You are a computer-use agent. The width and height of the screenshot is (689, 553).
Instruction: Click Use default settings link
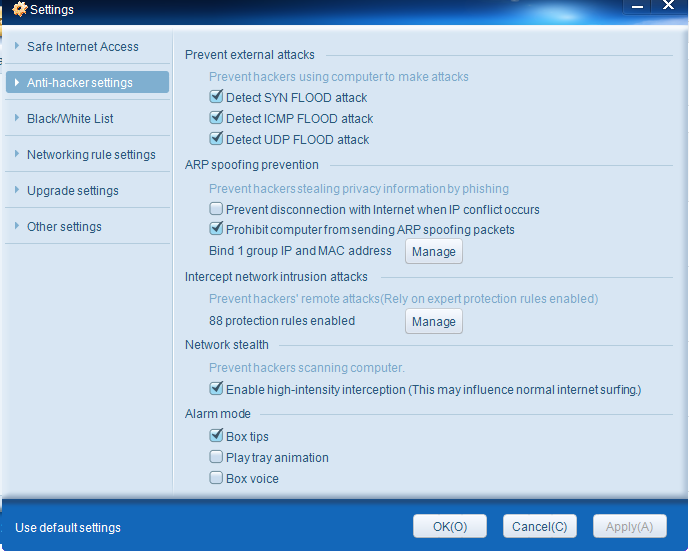(x=68, y=528)
